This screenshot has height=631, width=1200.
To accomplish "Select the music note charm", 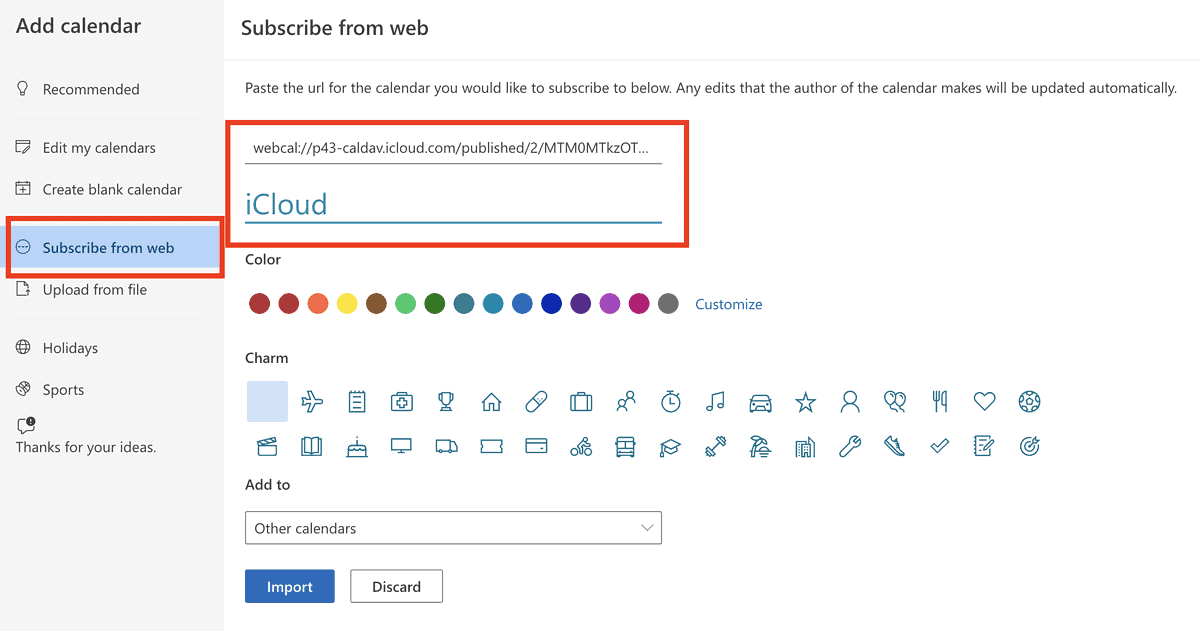I will point(715,402).
